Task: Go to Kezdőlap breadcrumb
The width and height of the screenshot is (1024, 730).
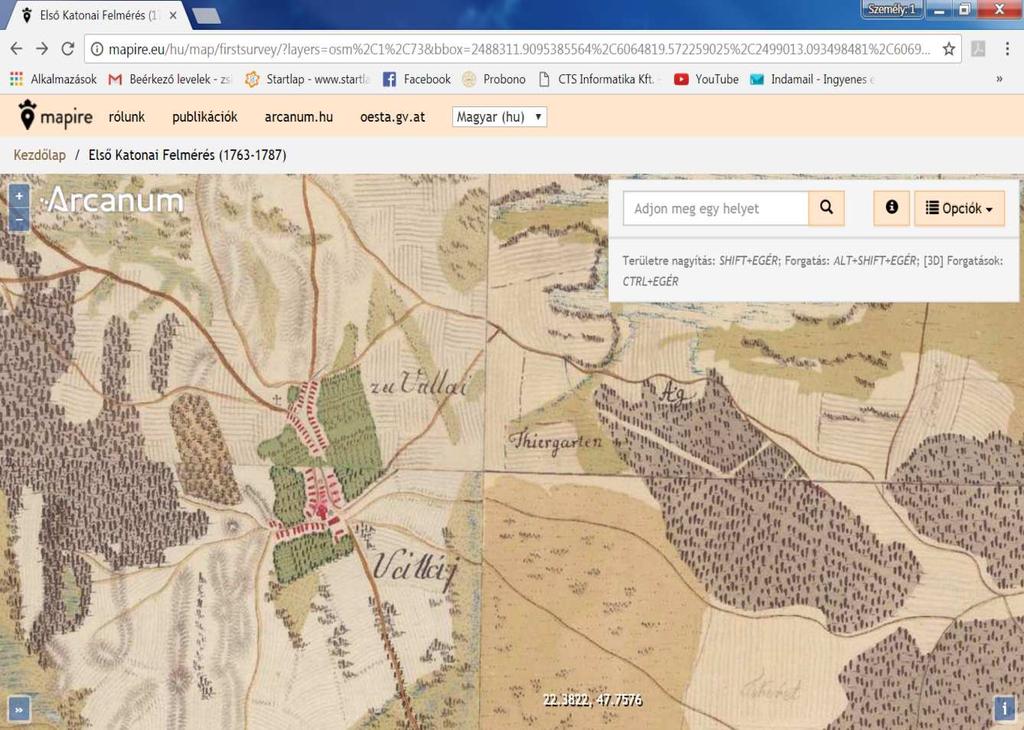Action: [x=40, y=155]
